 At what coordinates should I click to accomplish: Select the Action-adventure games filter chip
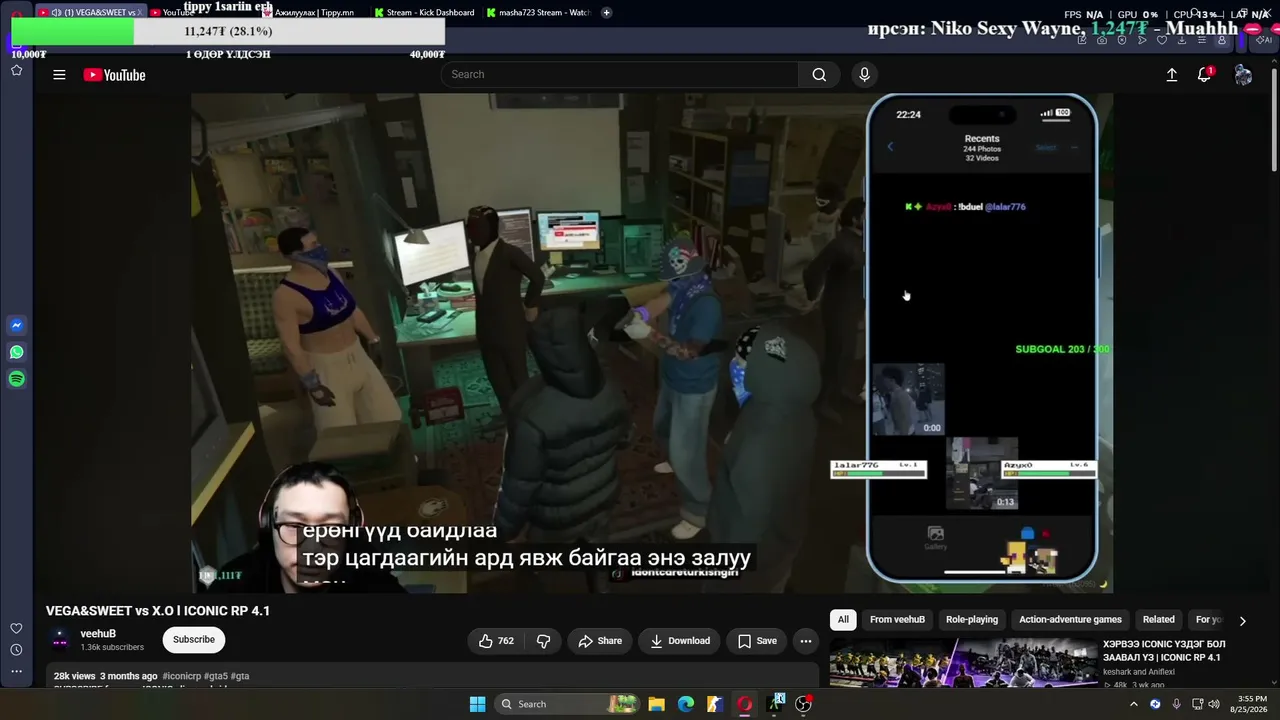[1070, 620]
